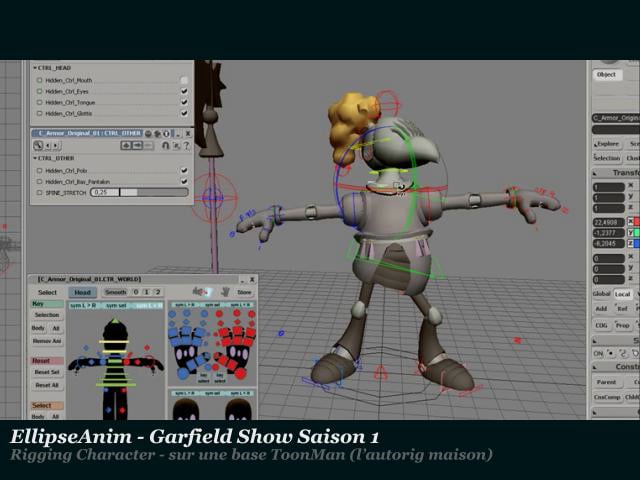Screen dimensions: 640x480
Task: Click the dot icon next to ON
Action: (x=611, y=353)
